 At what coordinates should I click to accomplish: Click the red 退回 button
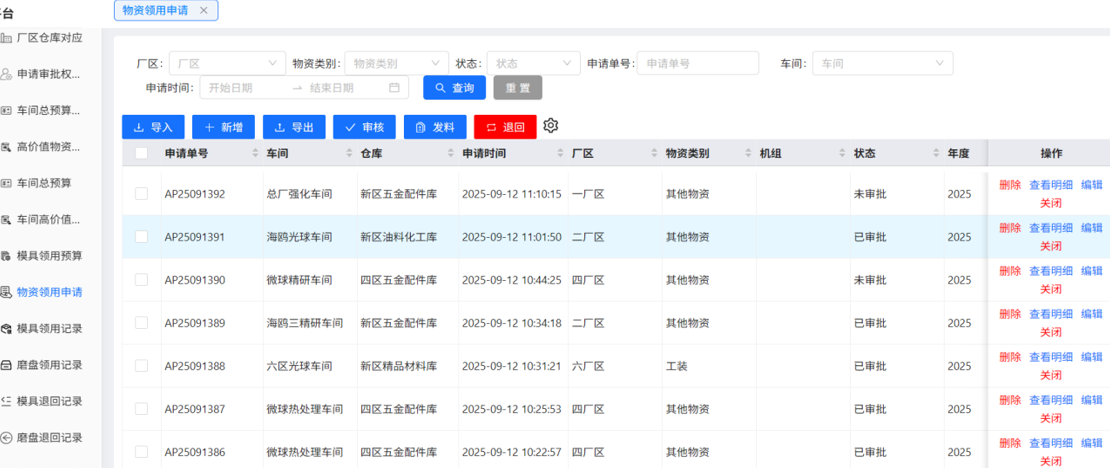(x=504, y=127)
